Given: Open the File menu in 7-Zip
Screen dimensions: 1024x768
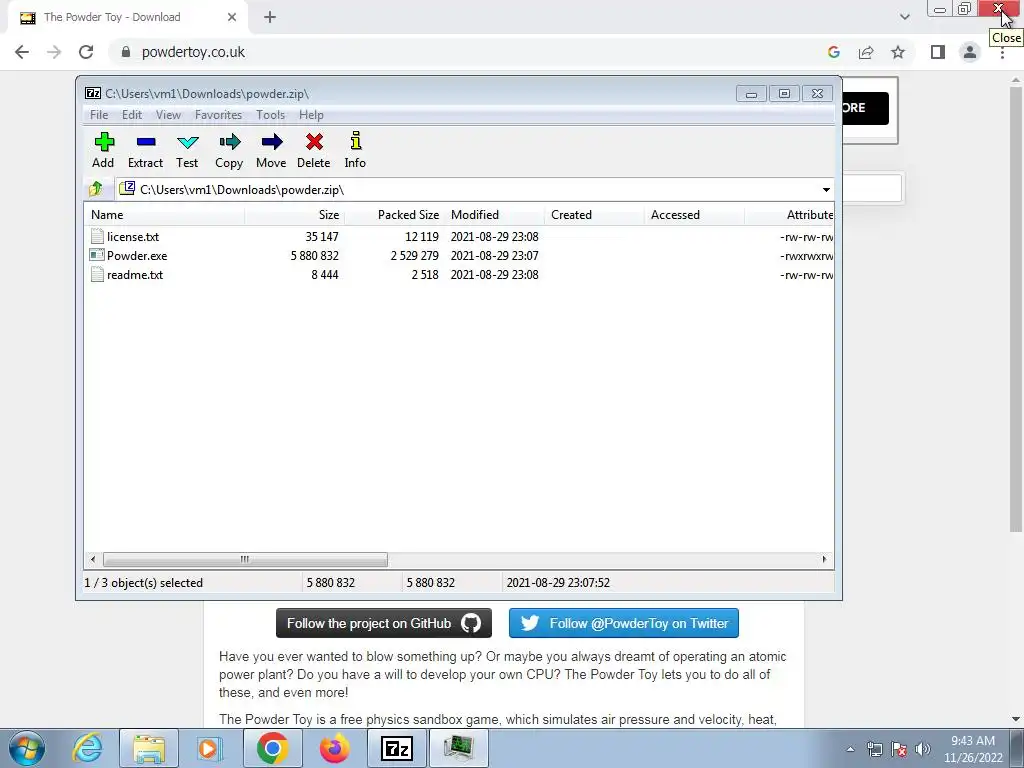Looking at the screenshot, I should [99, 115].
